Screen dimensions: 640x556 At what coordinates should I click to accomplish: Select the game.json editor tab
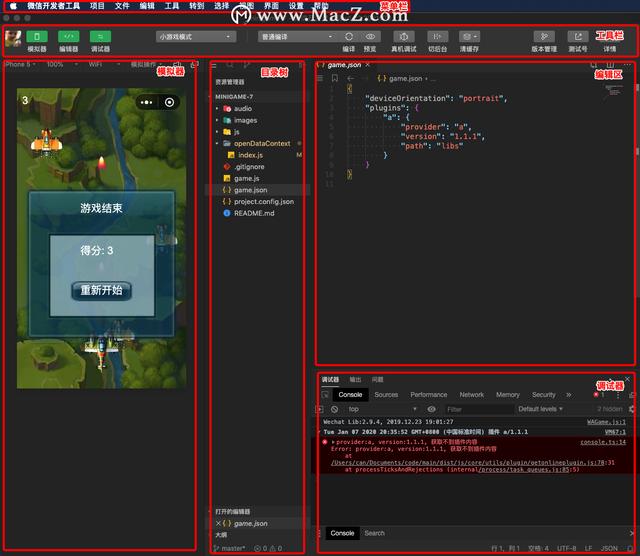[x=344, y=65]
